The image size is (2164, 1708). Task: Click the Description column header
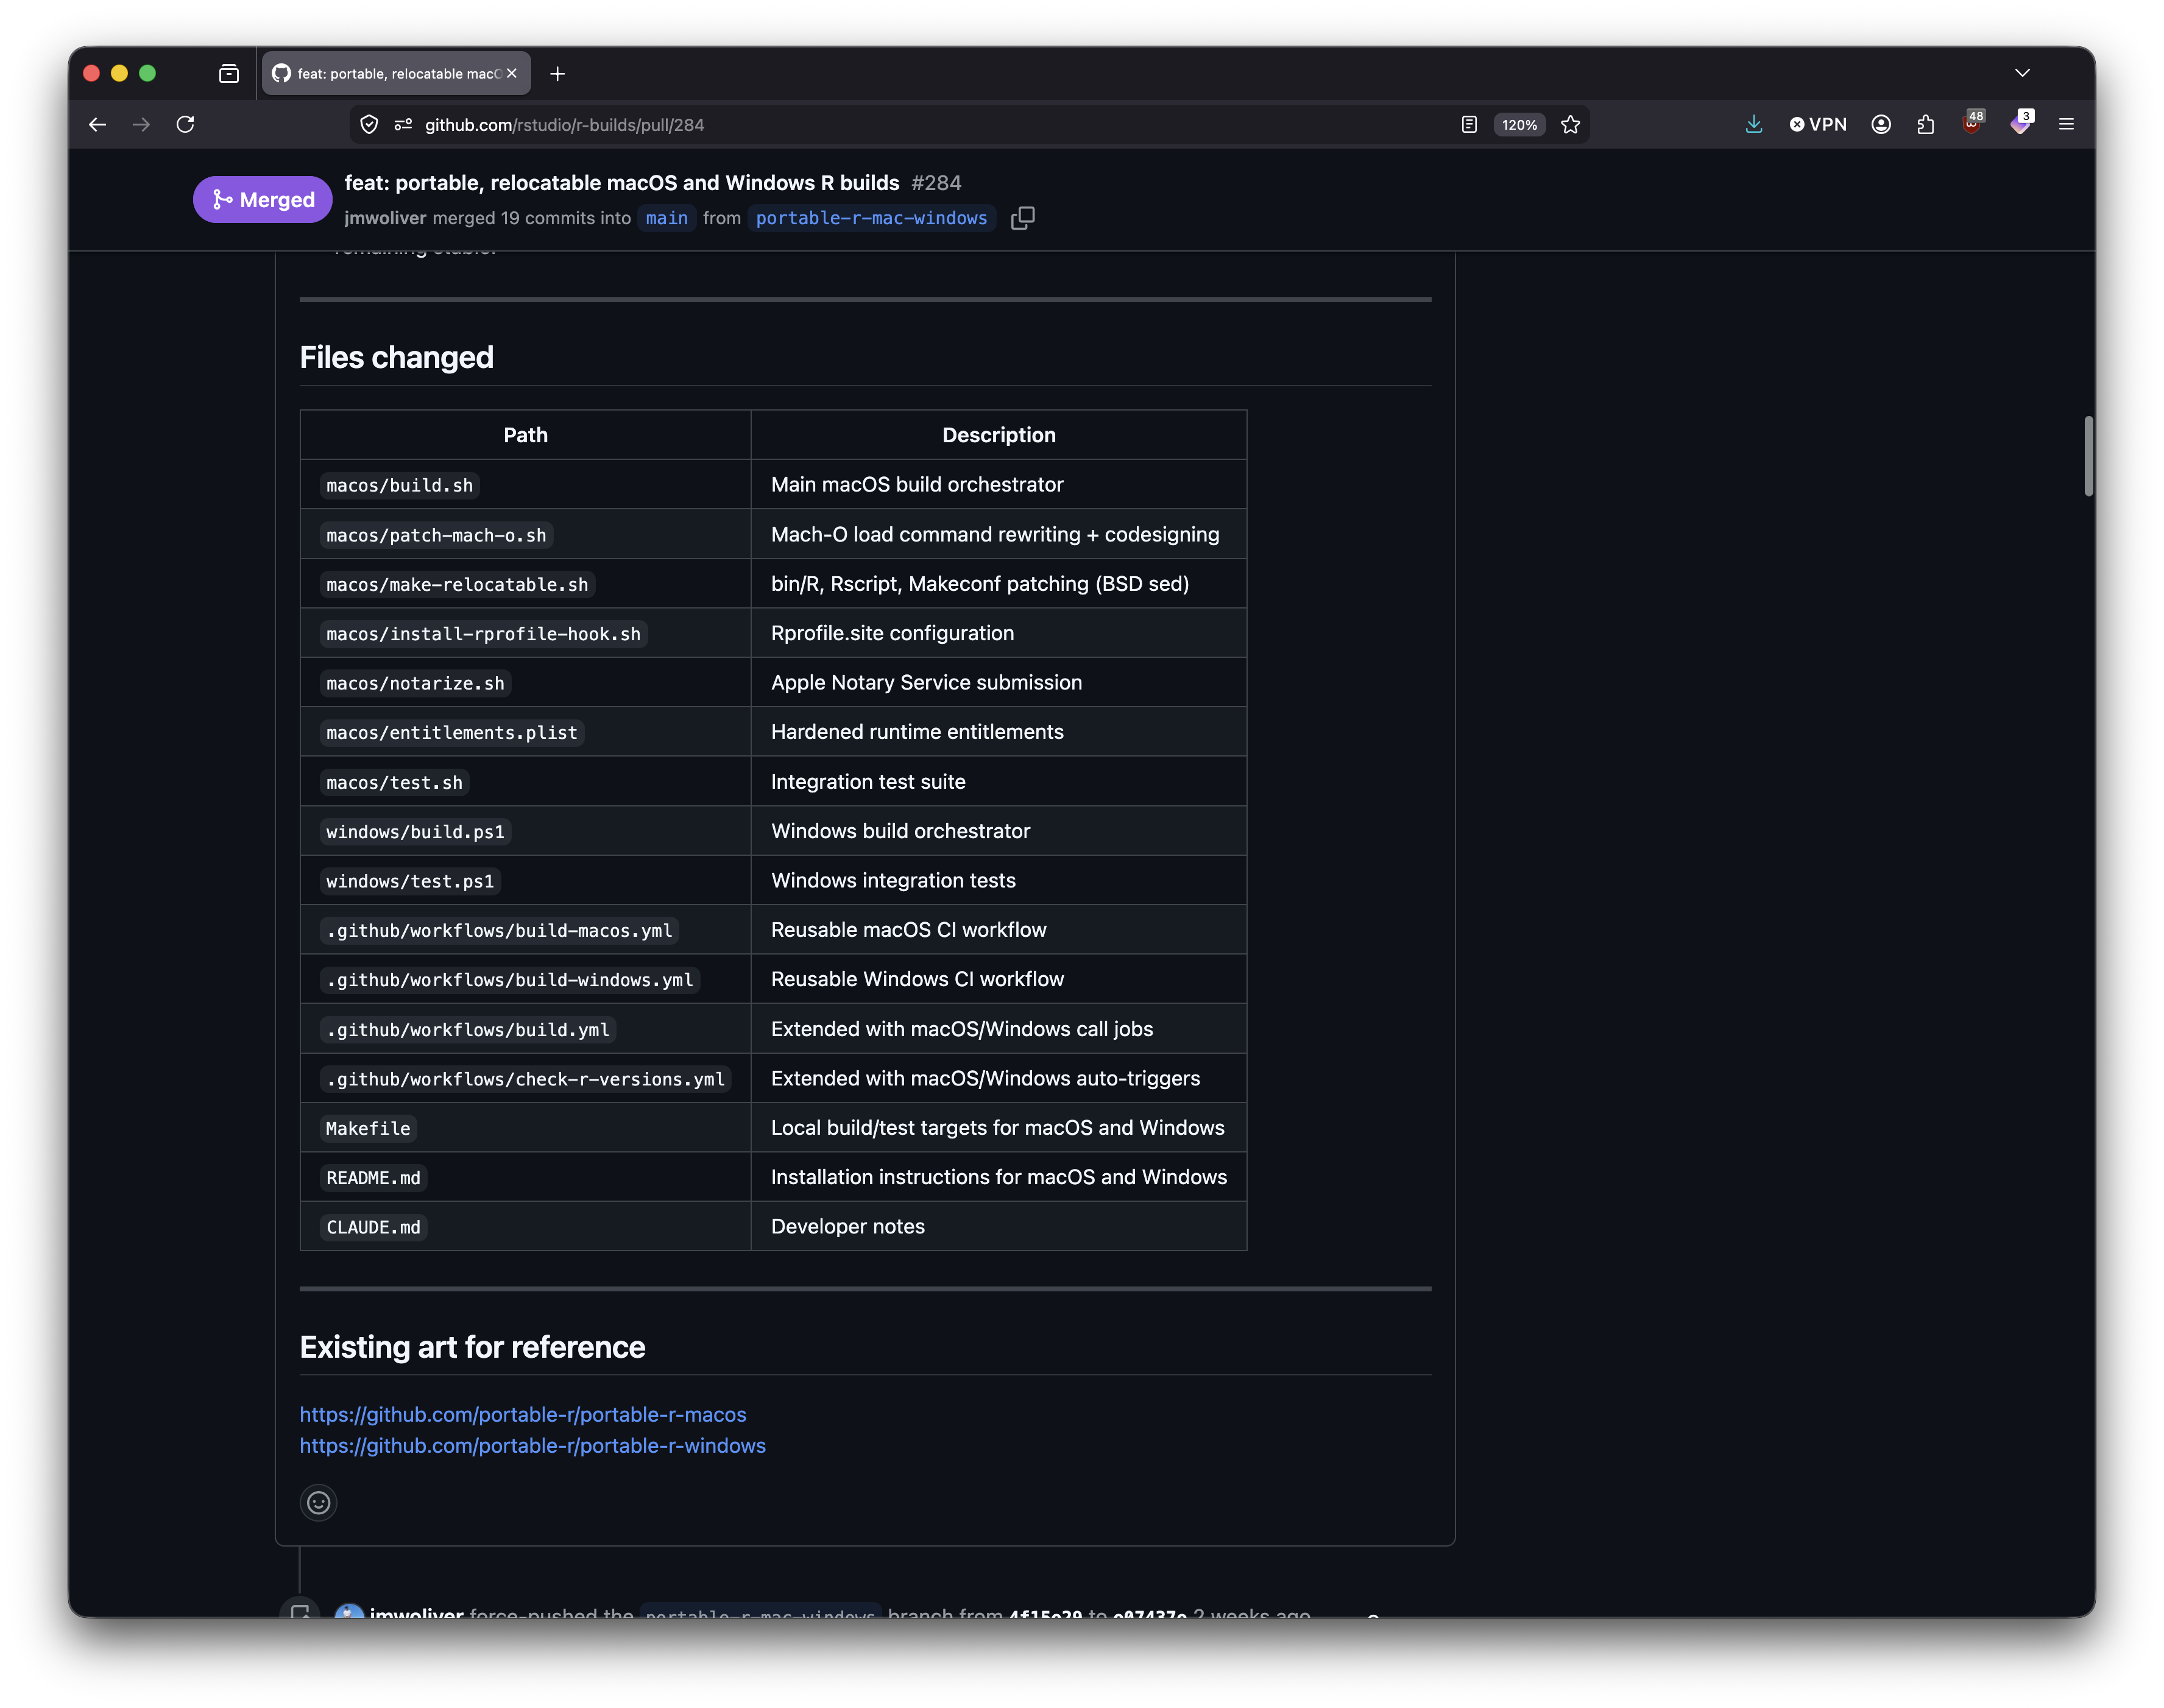pyautogui.click(x=998, y=435)
